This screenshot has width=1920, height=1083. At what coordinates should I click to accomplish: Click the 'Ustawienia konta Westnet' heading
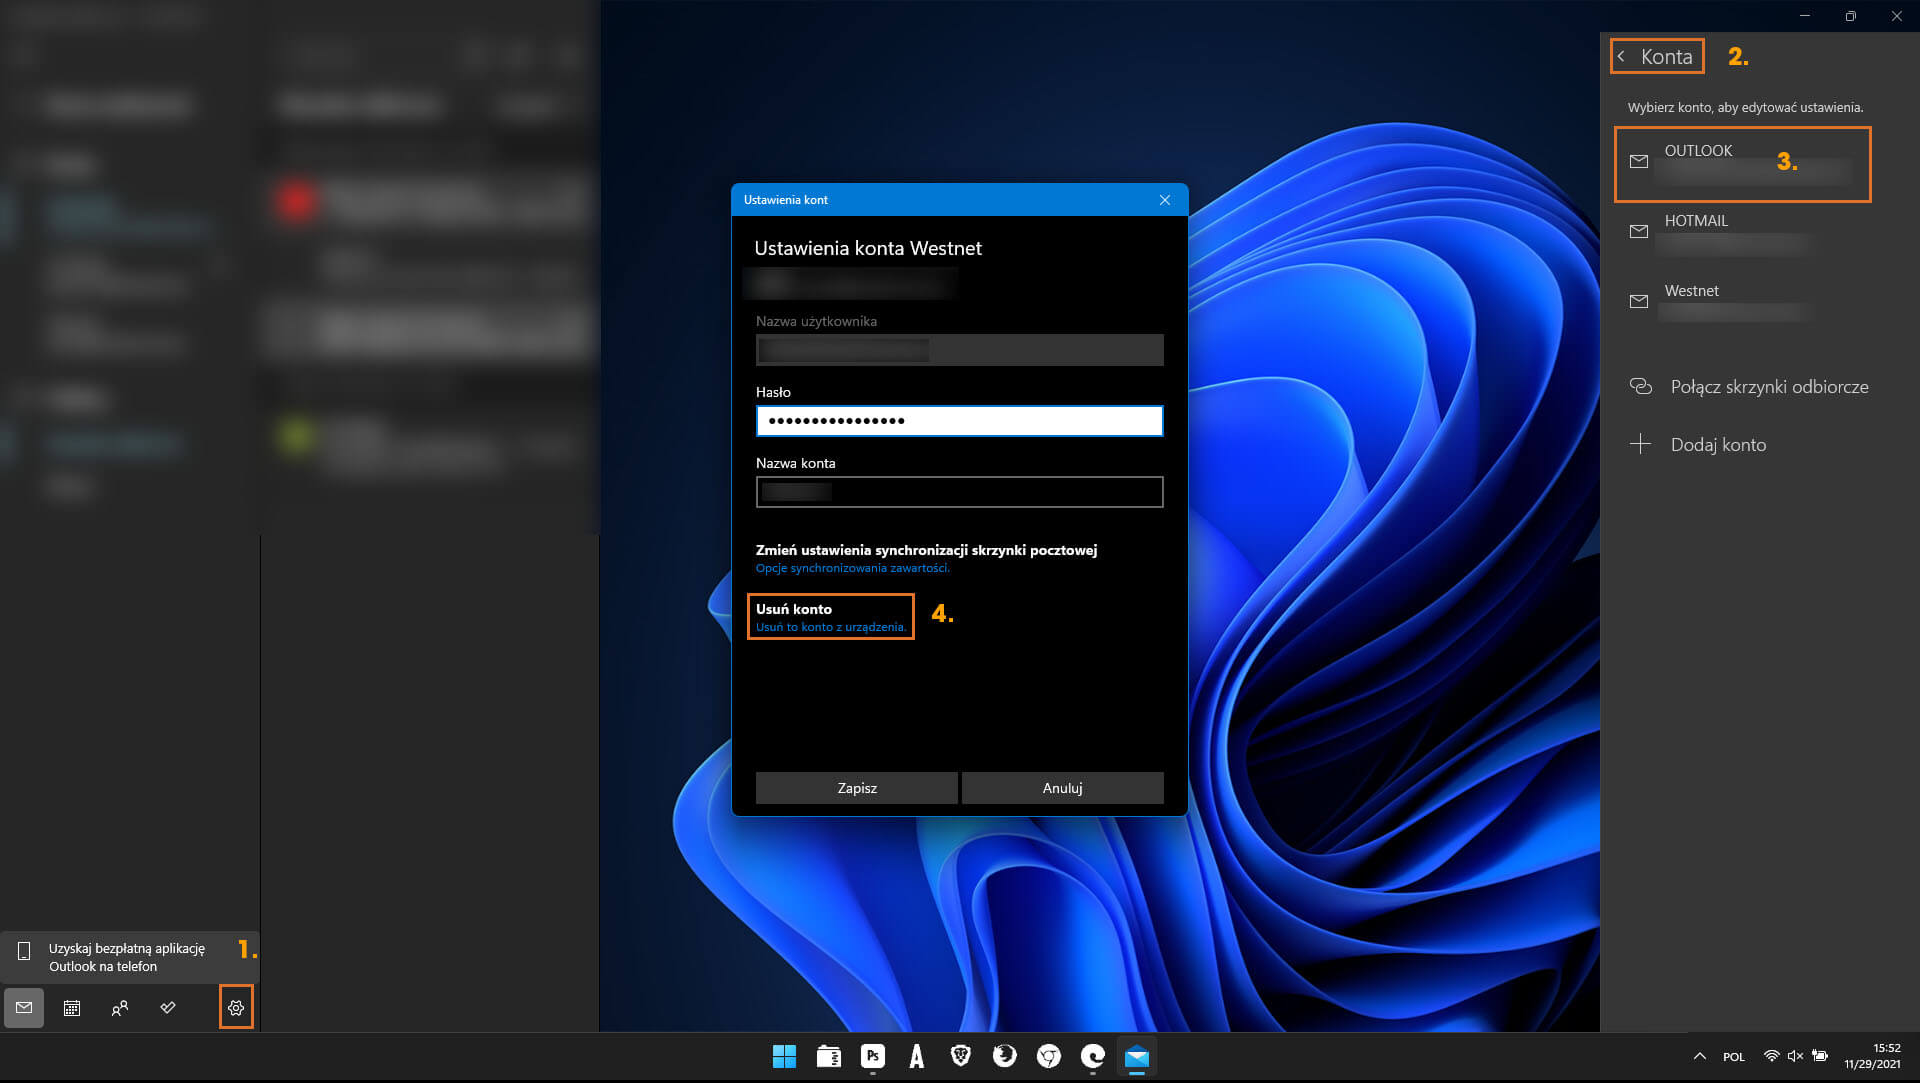click(868, 249)
